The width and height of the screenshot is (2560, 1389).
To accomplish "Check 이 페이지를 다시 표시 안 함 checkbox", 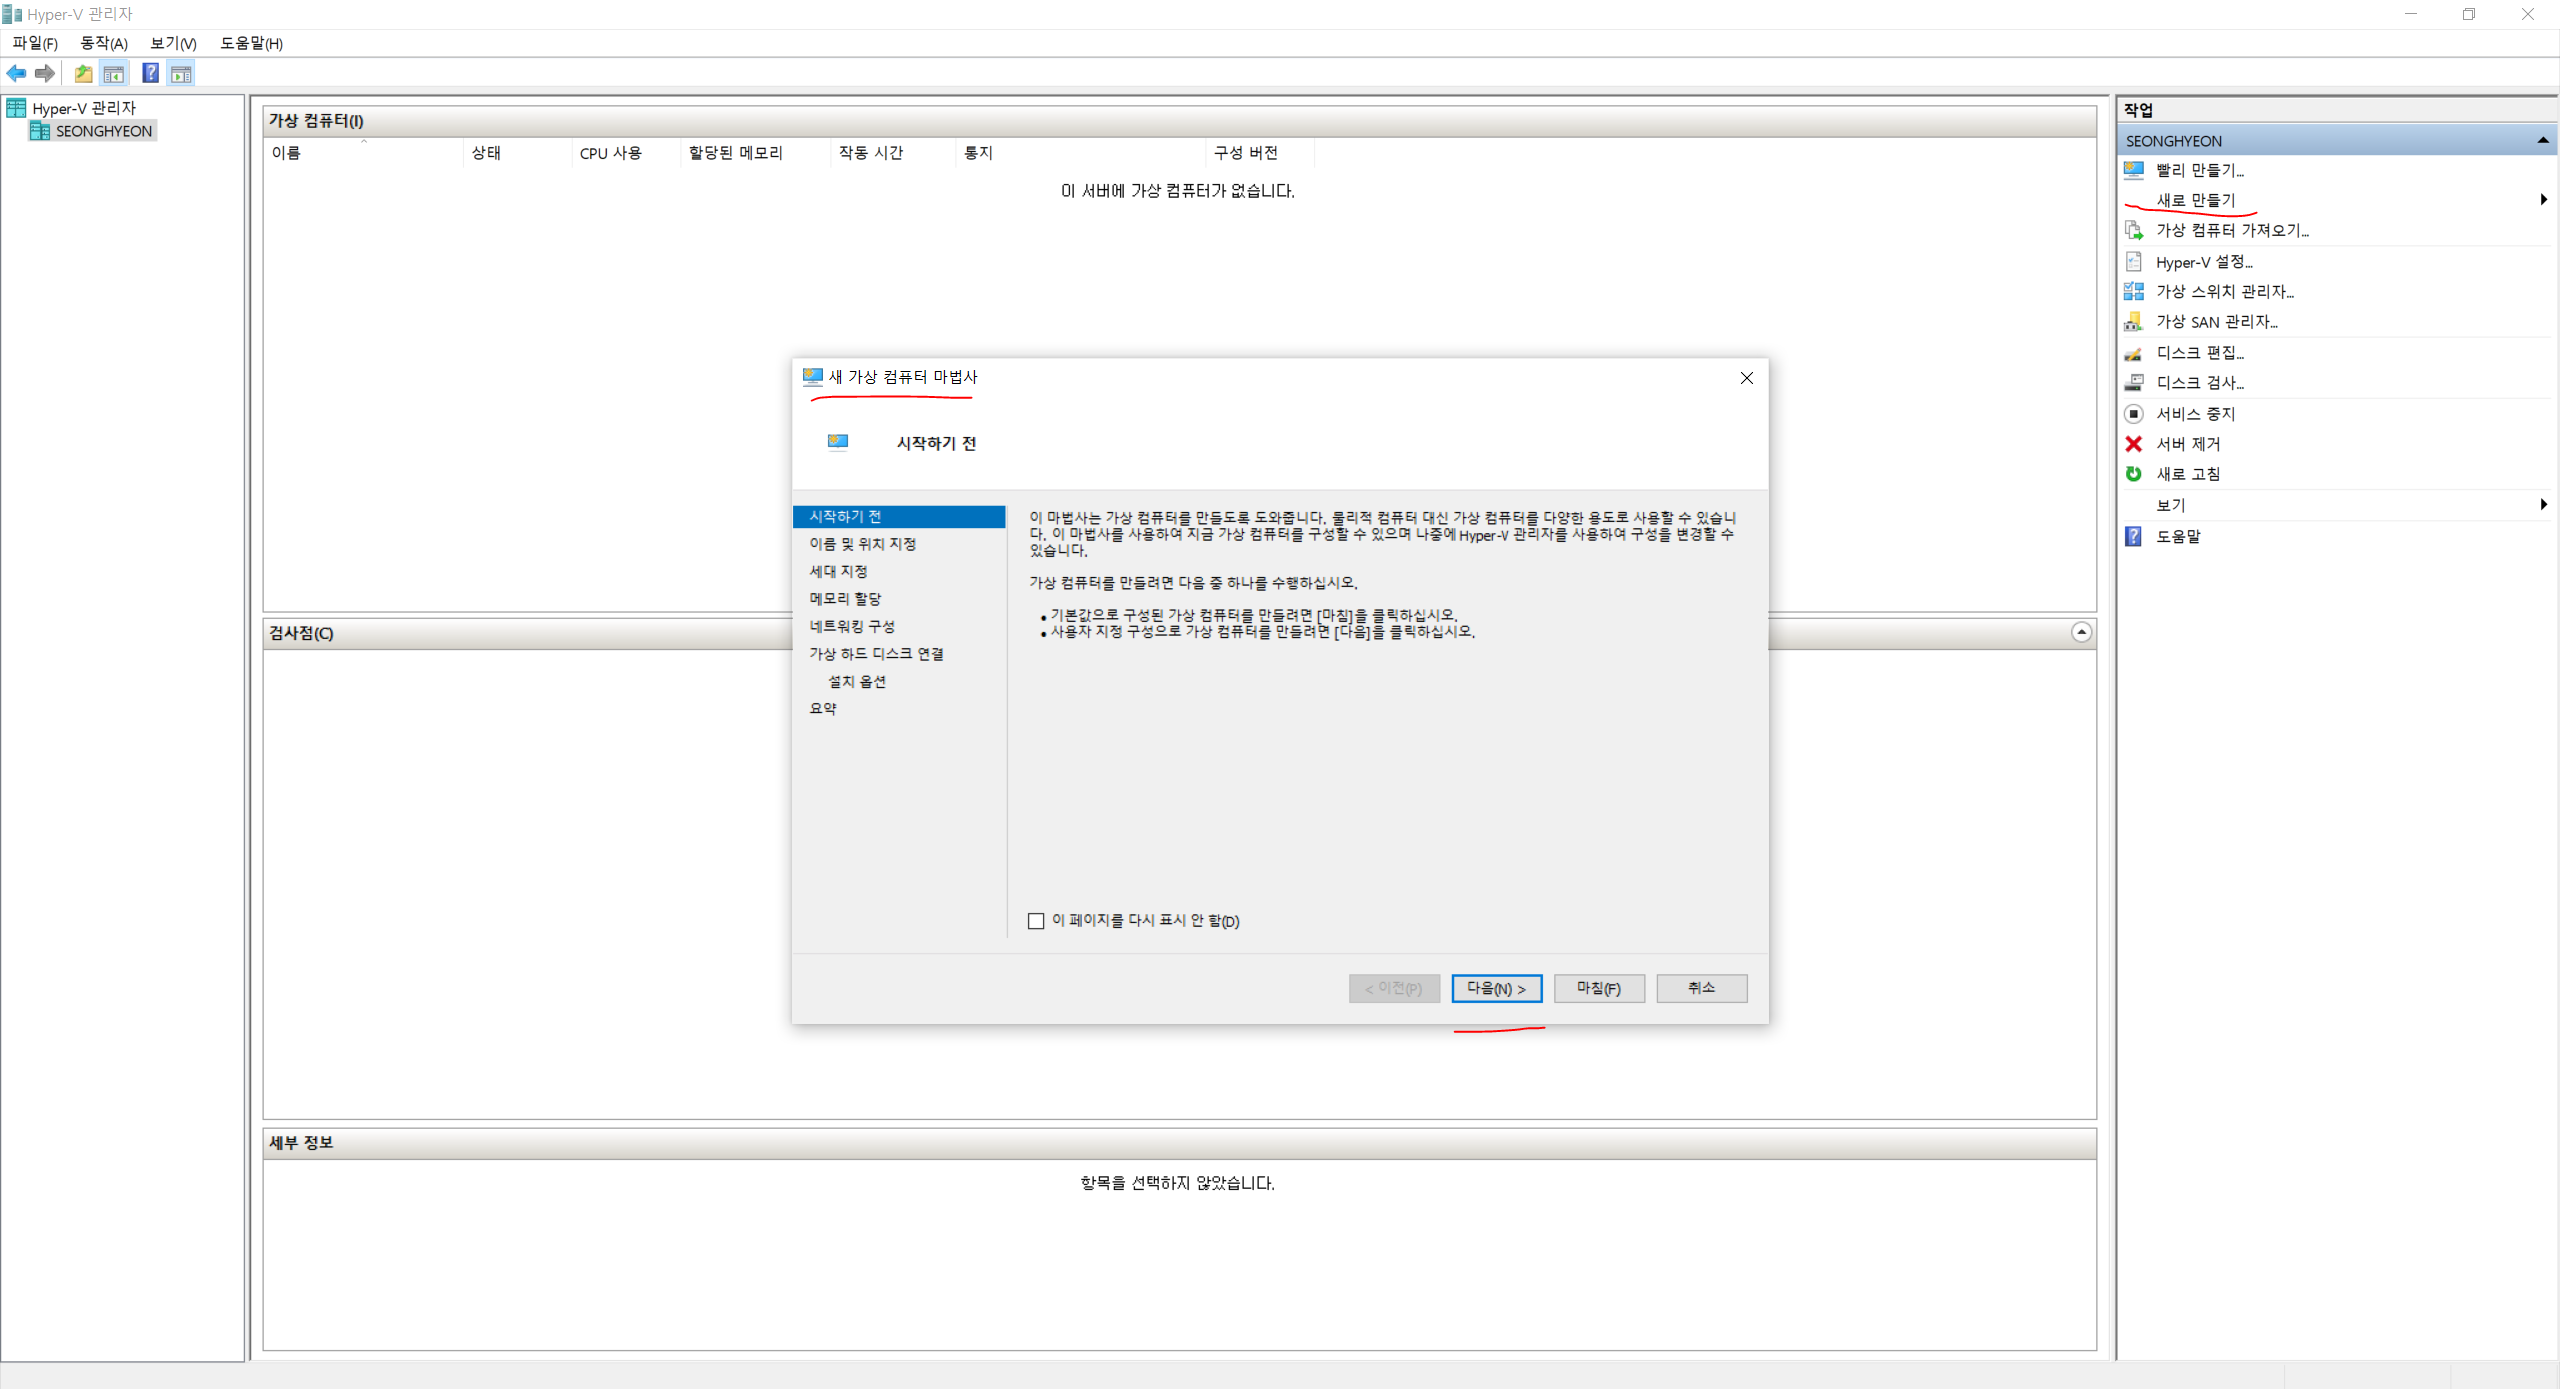I will tap(1036, 921).
